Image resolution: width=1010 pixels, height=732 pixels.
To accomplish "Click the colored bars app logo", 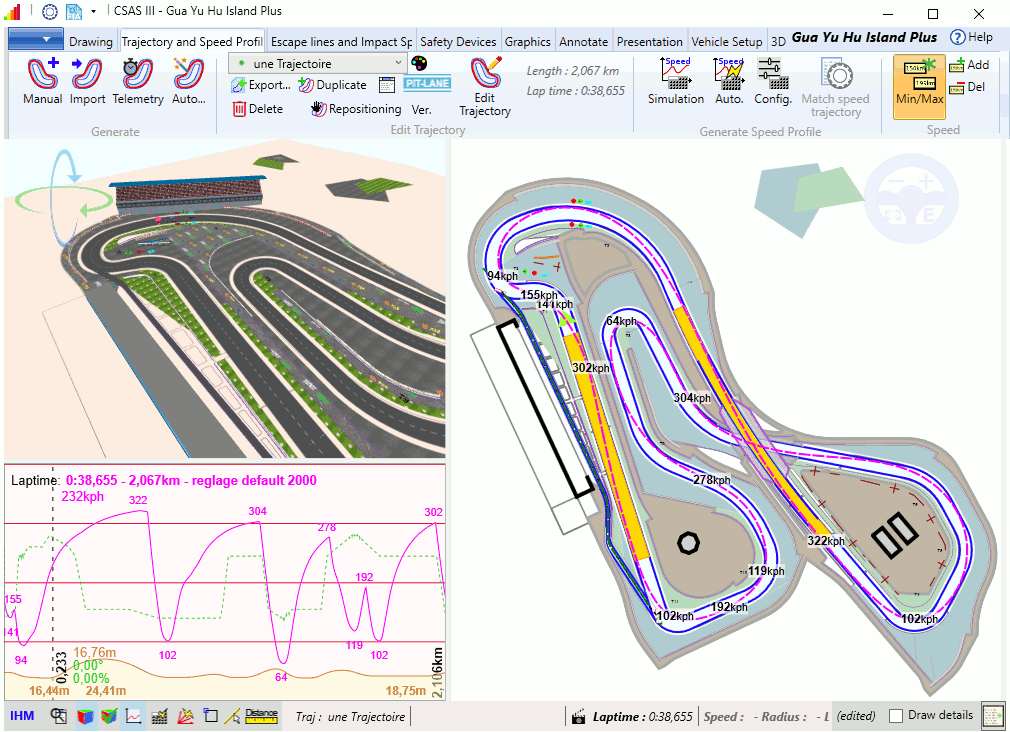I will pyautogui.click(x=12, y=11).
